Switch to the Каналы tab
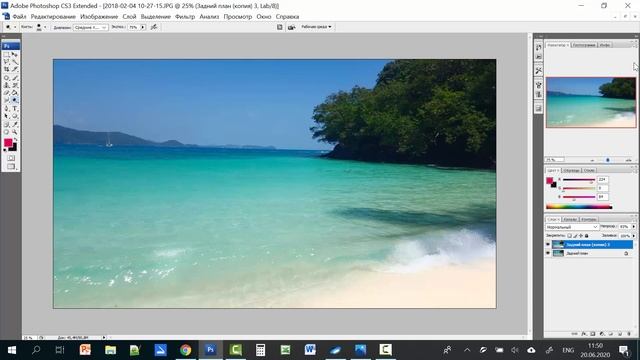The height and width of the screenshot is (360, 640). 570,219
